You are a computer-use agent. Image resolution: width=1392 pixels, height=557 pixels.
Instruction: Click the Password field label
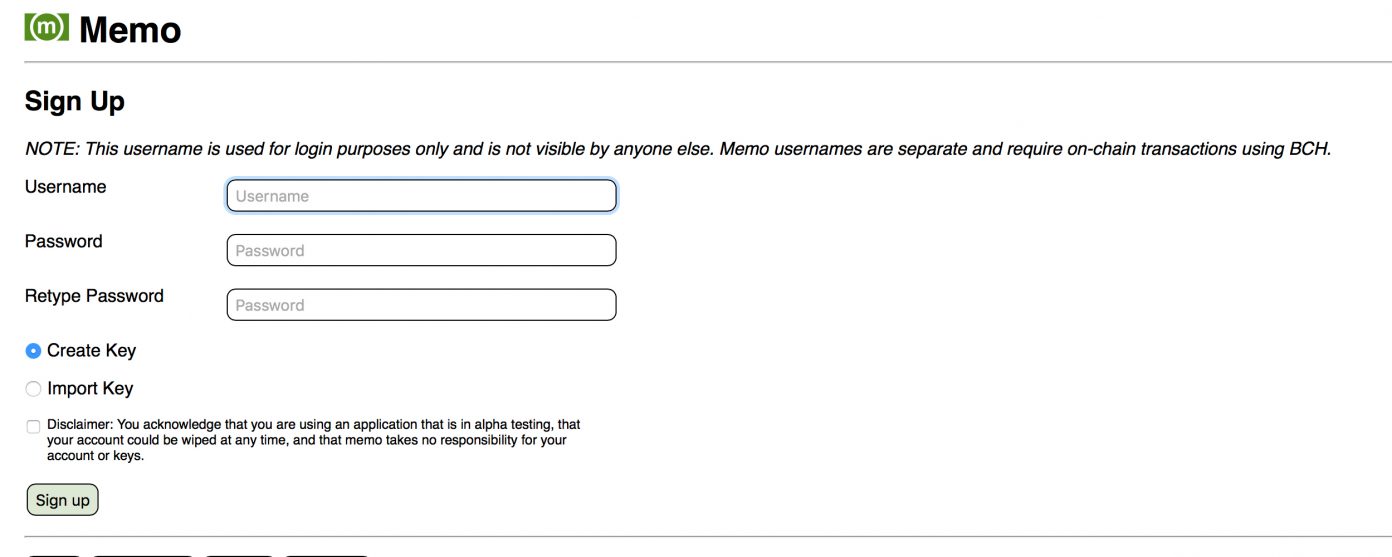63,241
